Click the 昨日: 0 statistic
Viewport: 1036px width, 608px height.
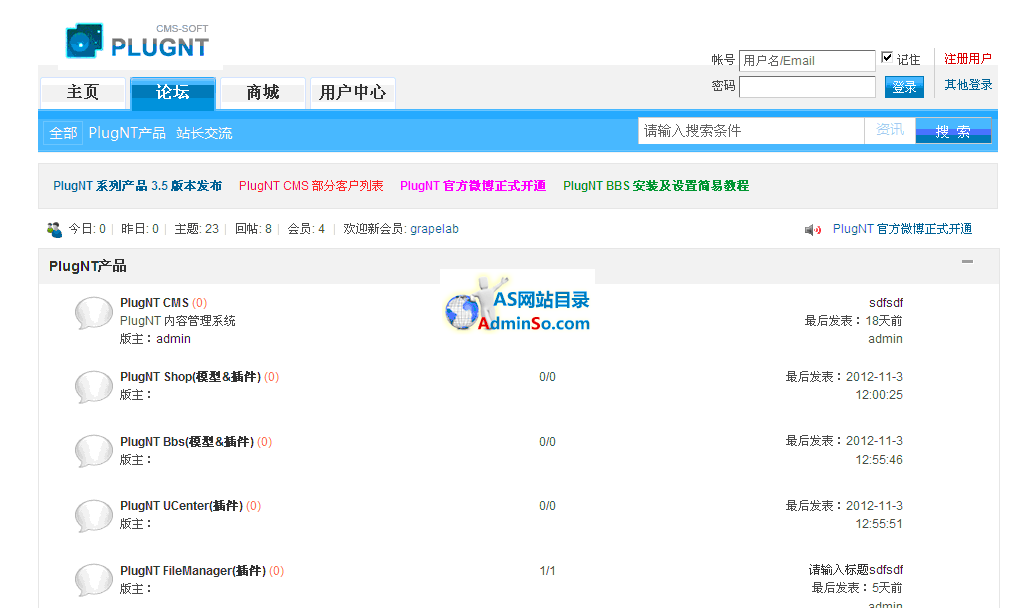[x=139, y=229]
